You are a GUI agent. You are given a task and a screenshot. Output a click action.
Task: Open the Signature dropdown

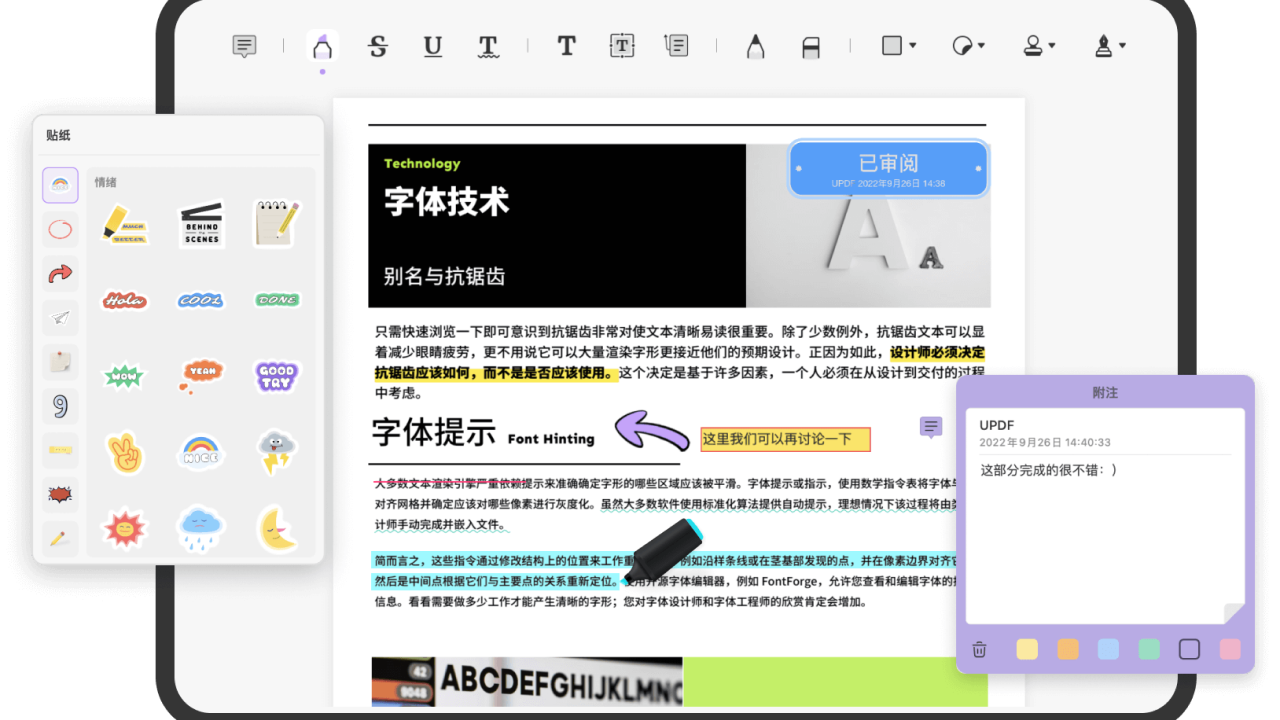coord(1108,46)
